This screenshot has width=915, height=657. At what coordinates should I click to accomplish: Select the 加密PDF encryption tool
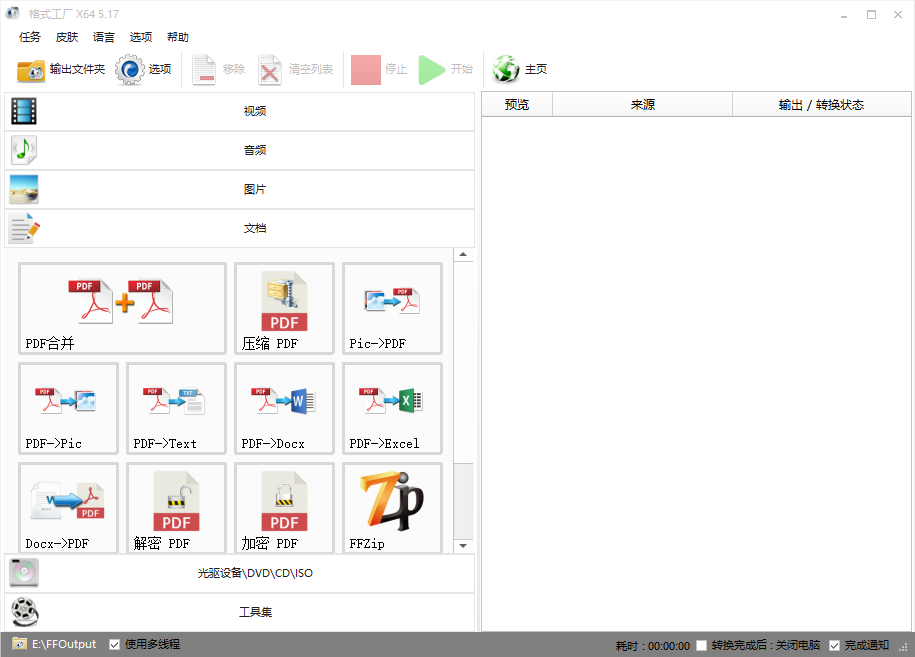click(x=284, y=508)
